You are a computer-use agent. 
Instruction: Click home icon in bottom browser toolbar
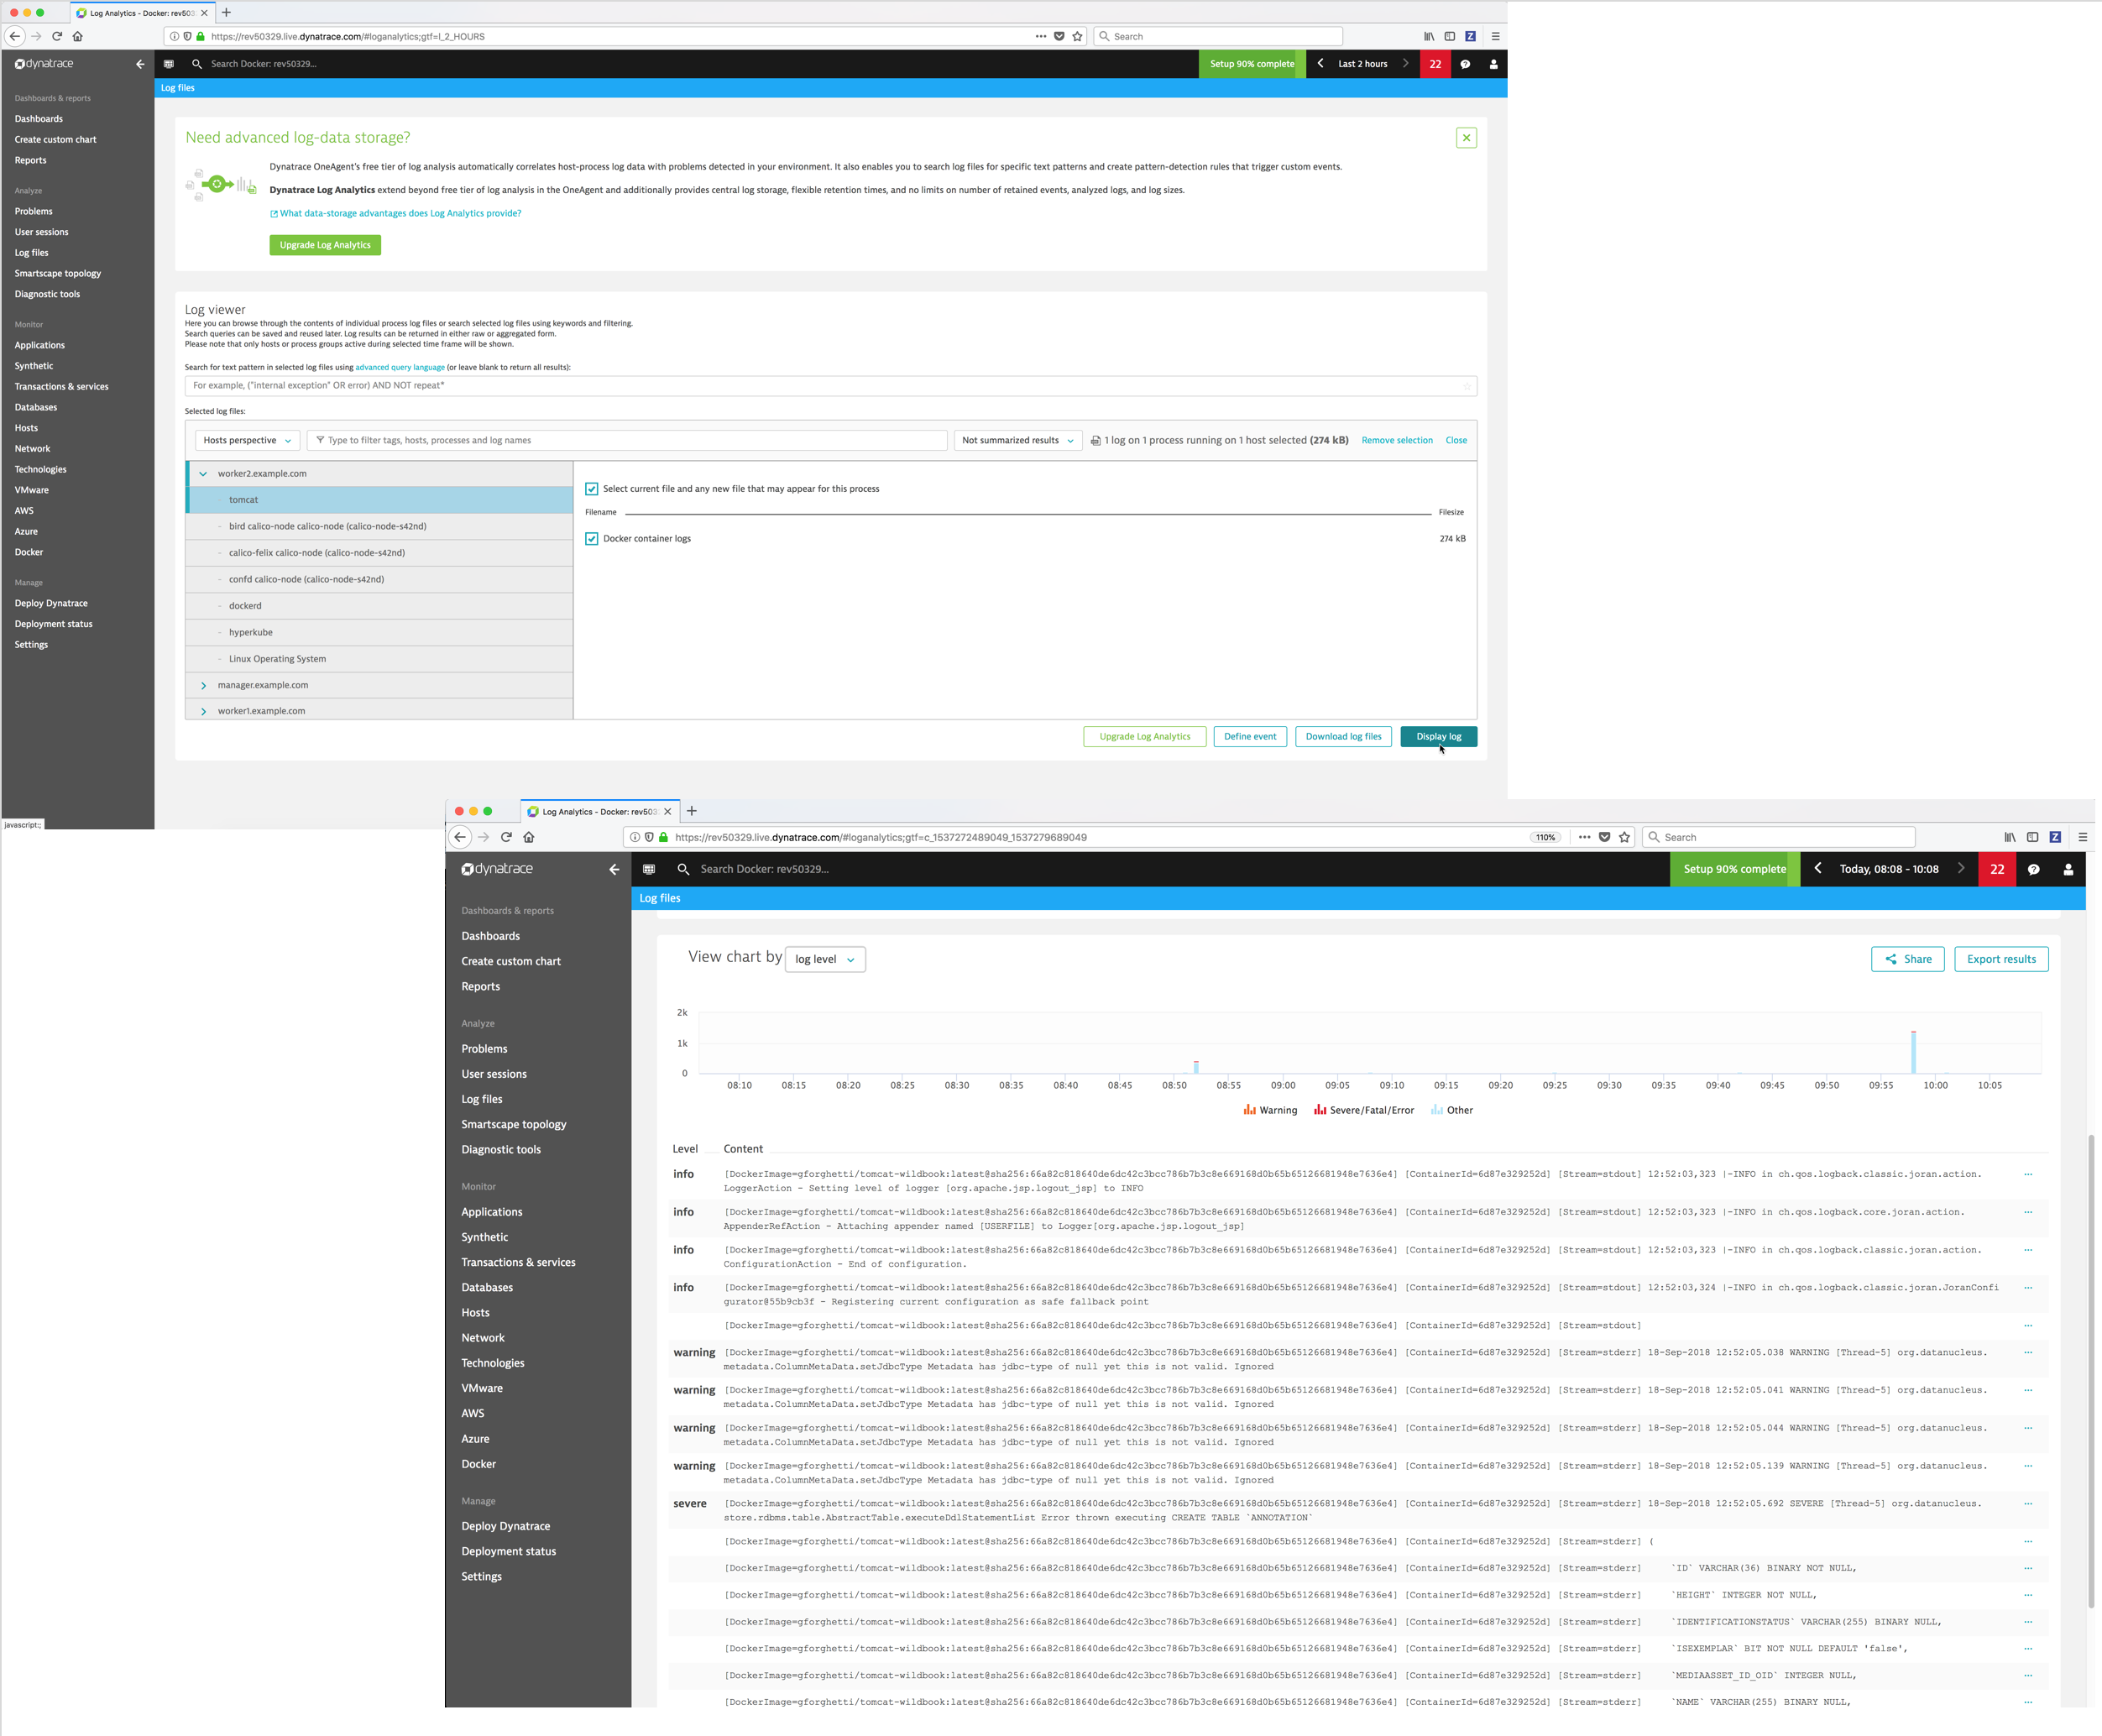(529, 837)
